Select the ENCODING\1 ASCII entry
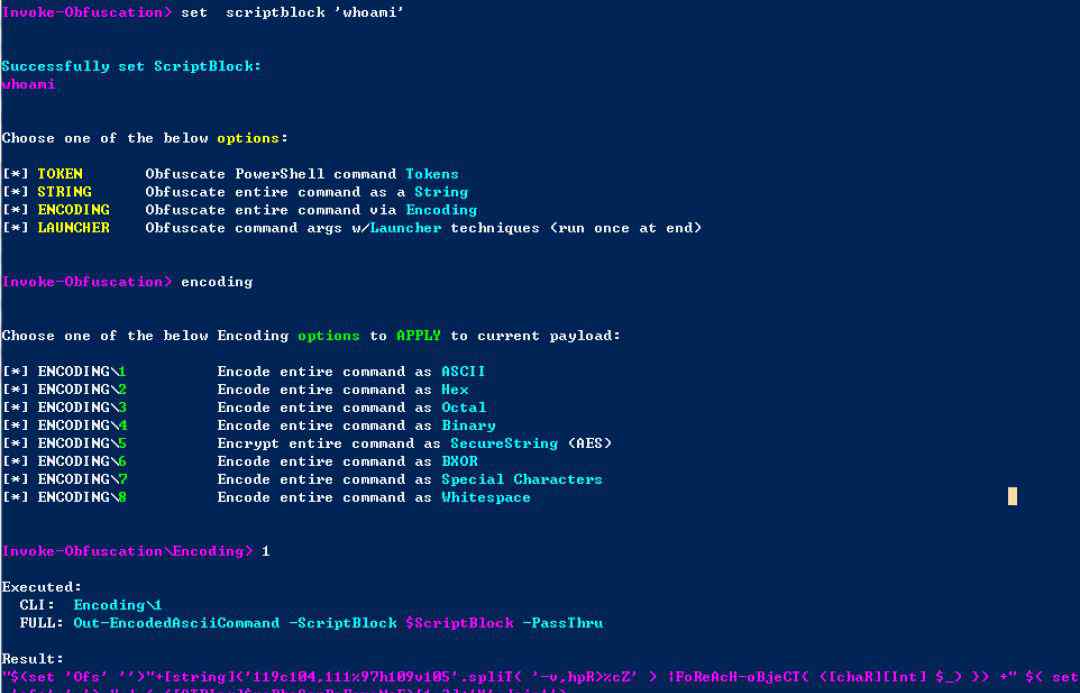 (82, 372)
